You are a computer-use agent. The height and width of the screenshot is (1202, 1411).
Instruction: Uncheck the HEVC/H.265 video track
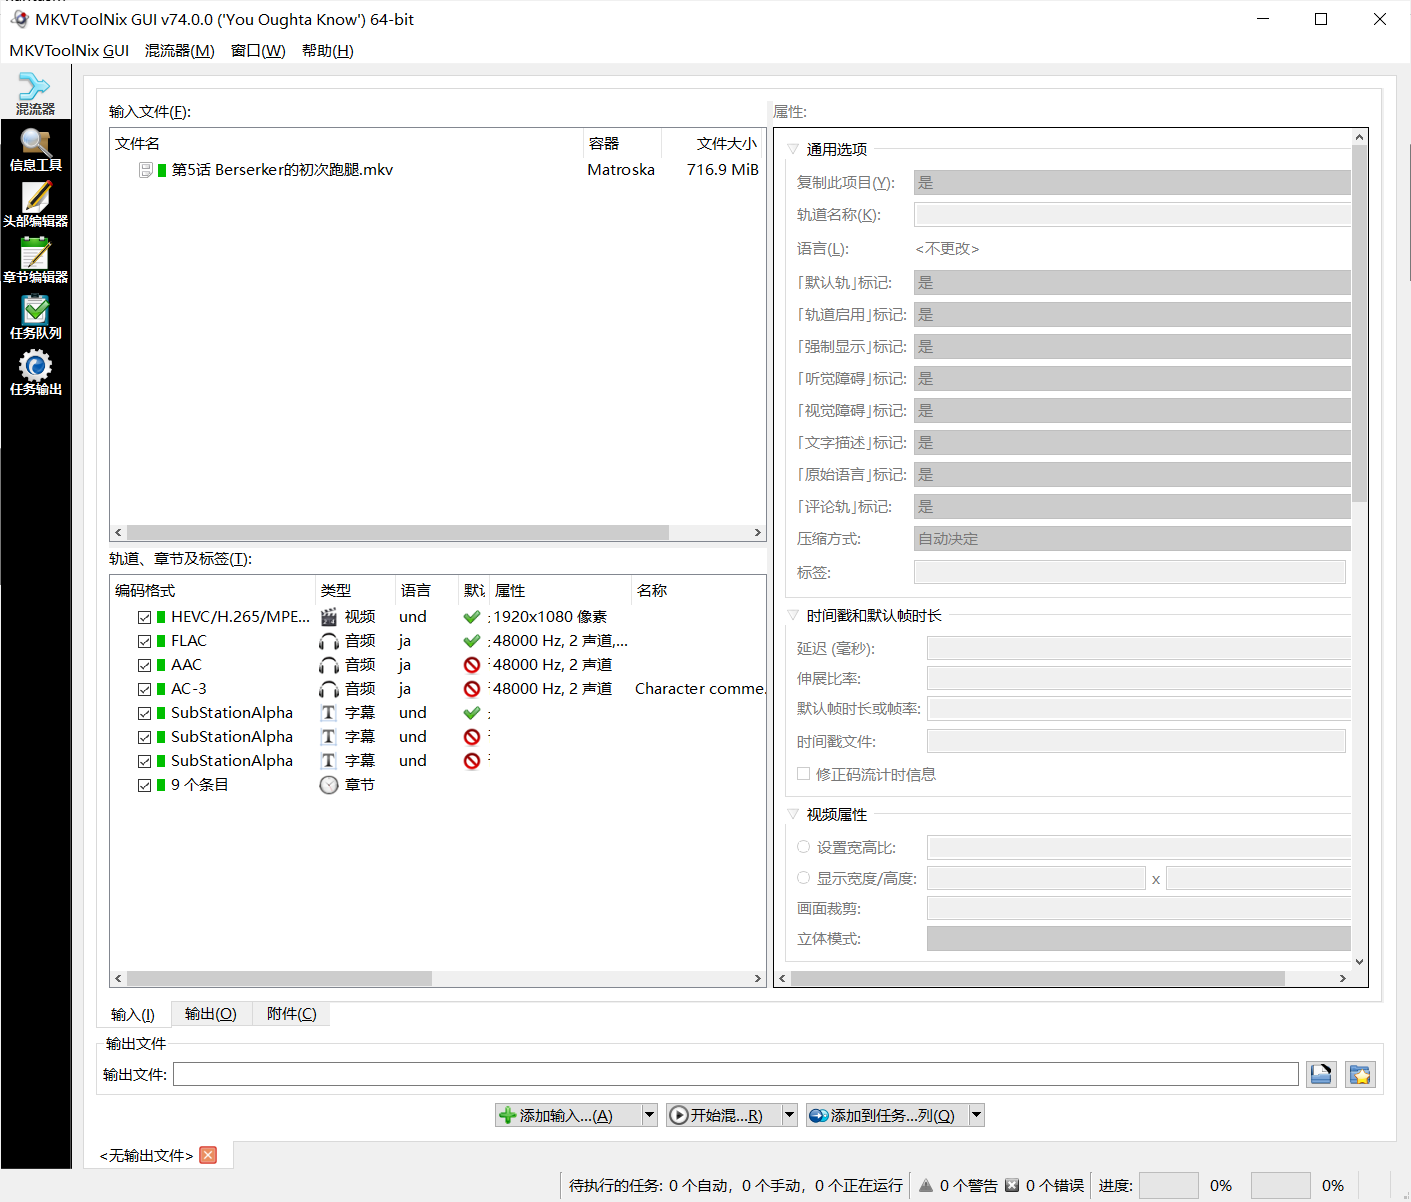[145, 617]
